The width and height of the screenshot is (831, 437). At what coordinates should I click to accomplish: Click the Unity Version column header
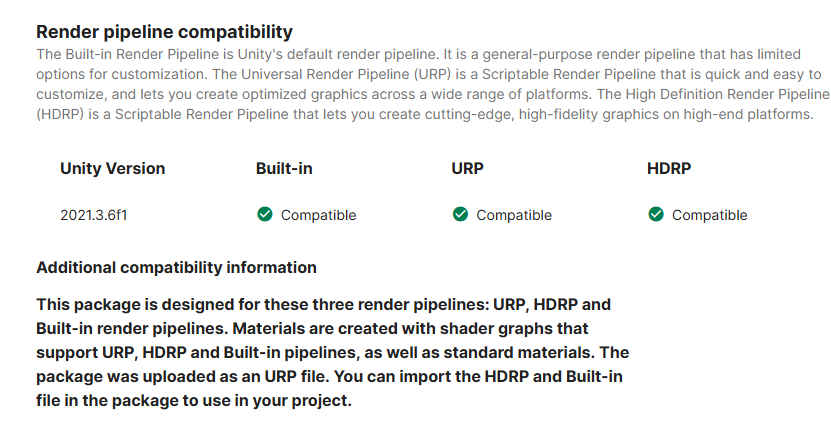pyautogui.click(x=112, y=168)
